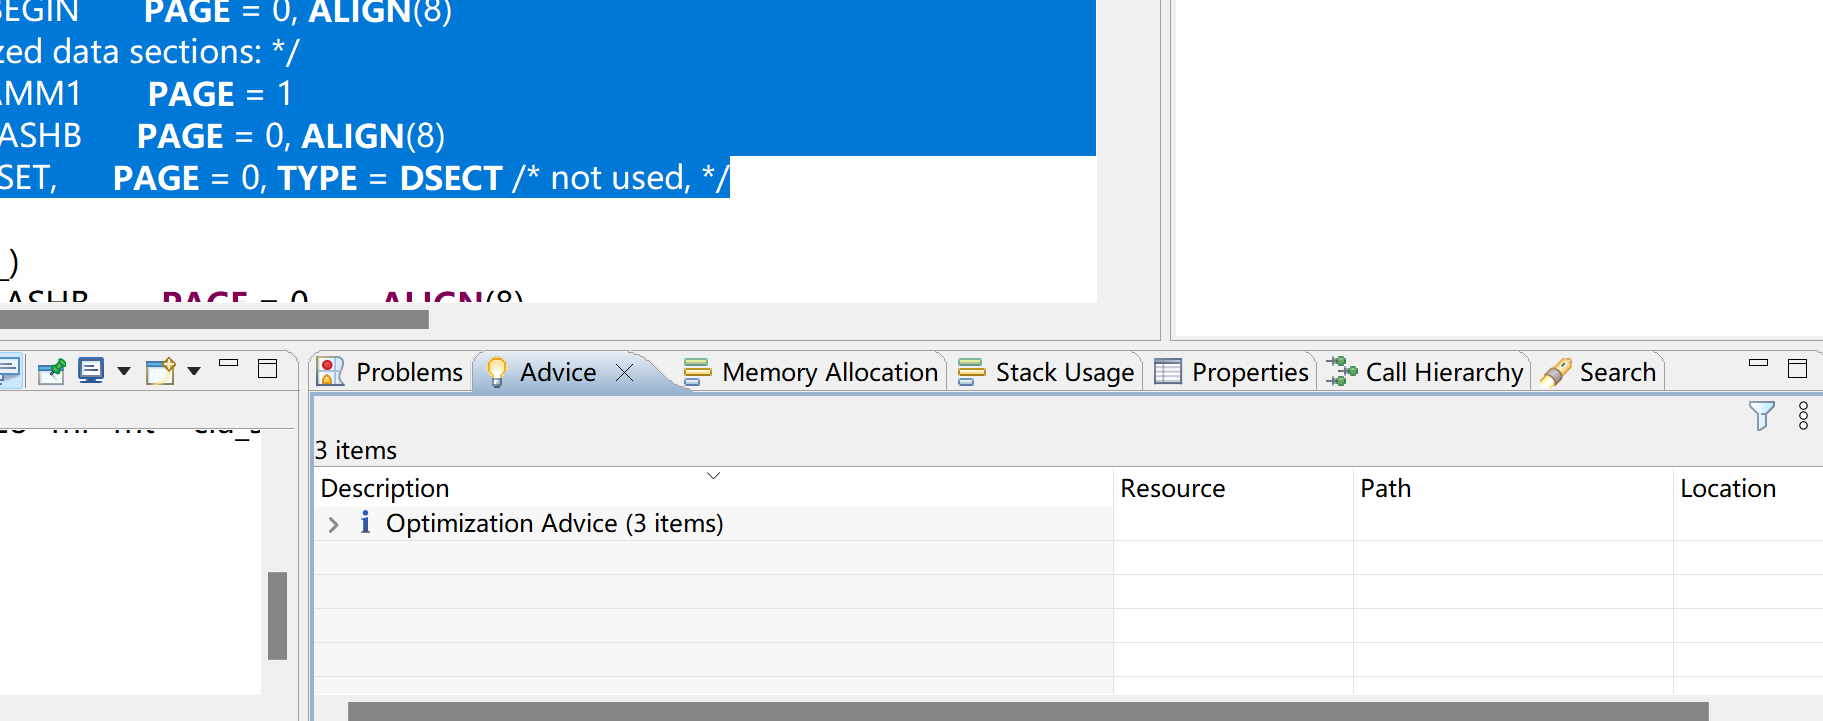Click the Search tab's magnifier icon
1823x721 pixels.
(x=1557, y=371)
